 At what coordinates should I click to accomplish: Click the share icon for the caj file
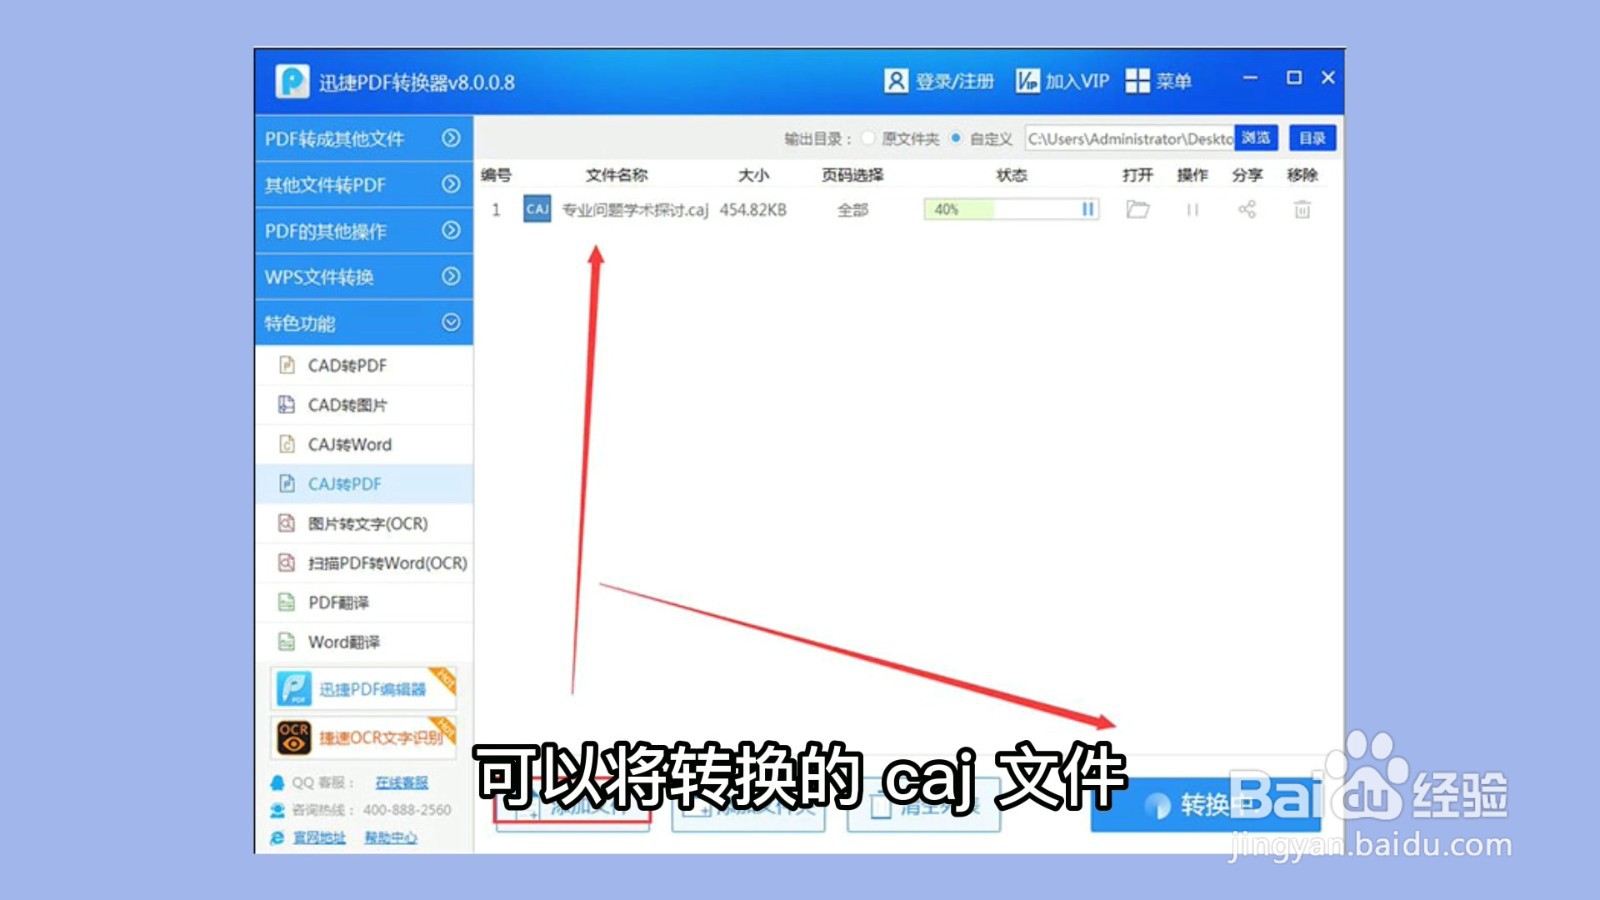point(1246,209)
